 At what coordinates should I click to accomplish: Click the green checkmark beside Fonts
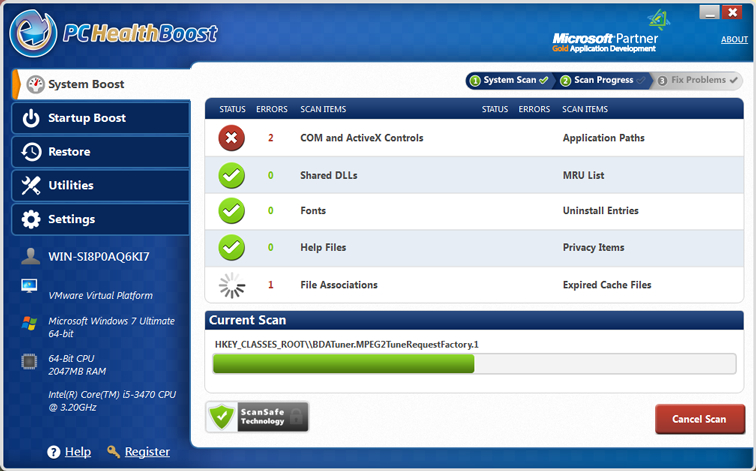(x=232, y=211)
